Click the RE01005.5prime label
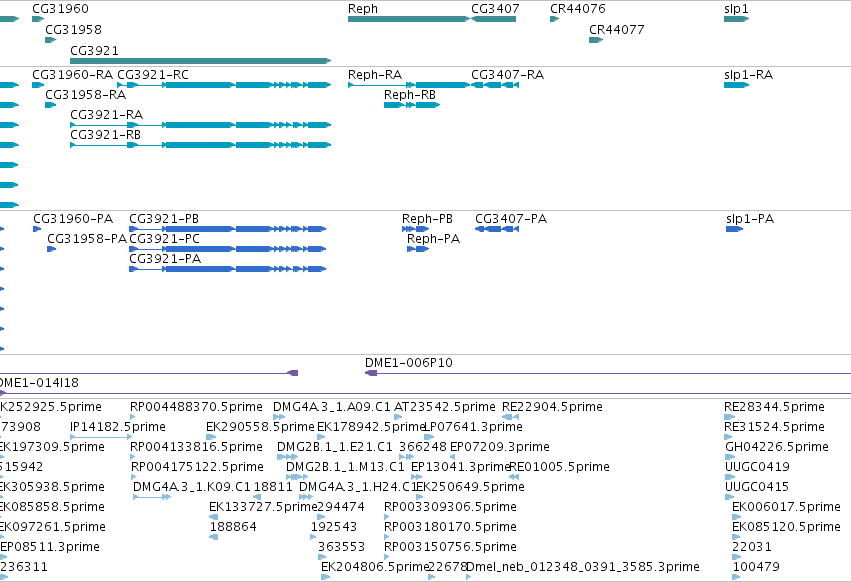This screenshot has width=851, height=582. tap(559, 467)
